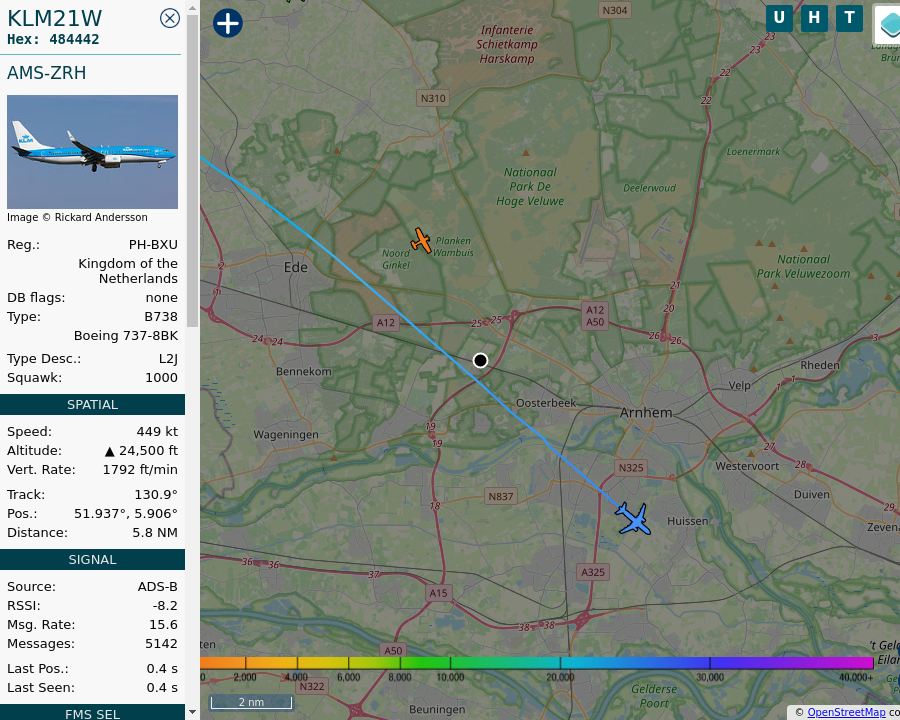Click the N837 road shield
This screenshot has height=720, width=900.
(501, 496)
